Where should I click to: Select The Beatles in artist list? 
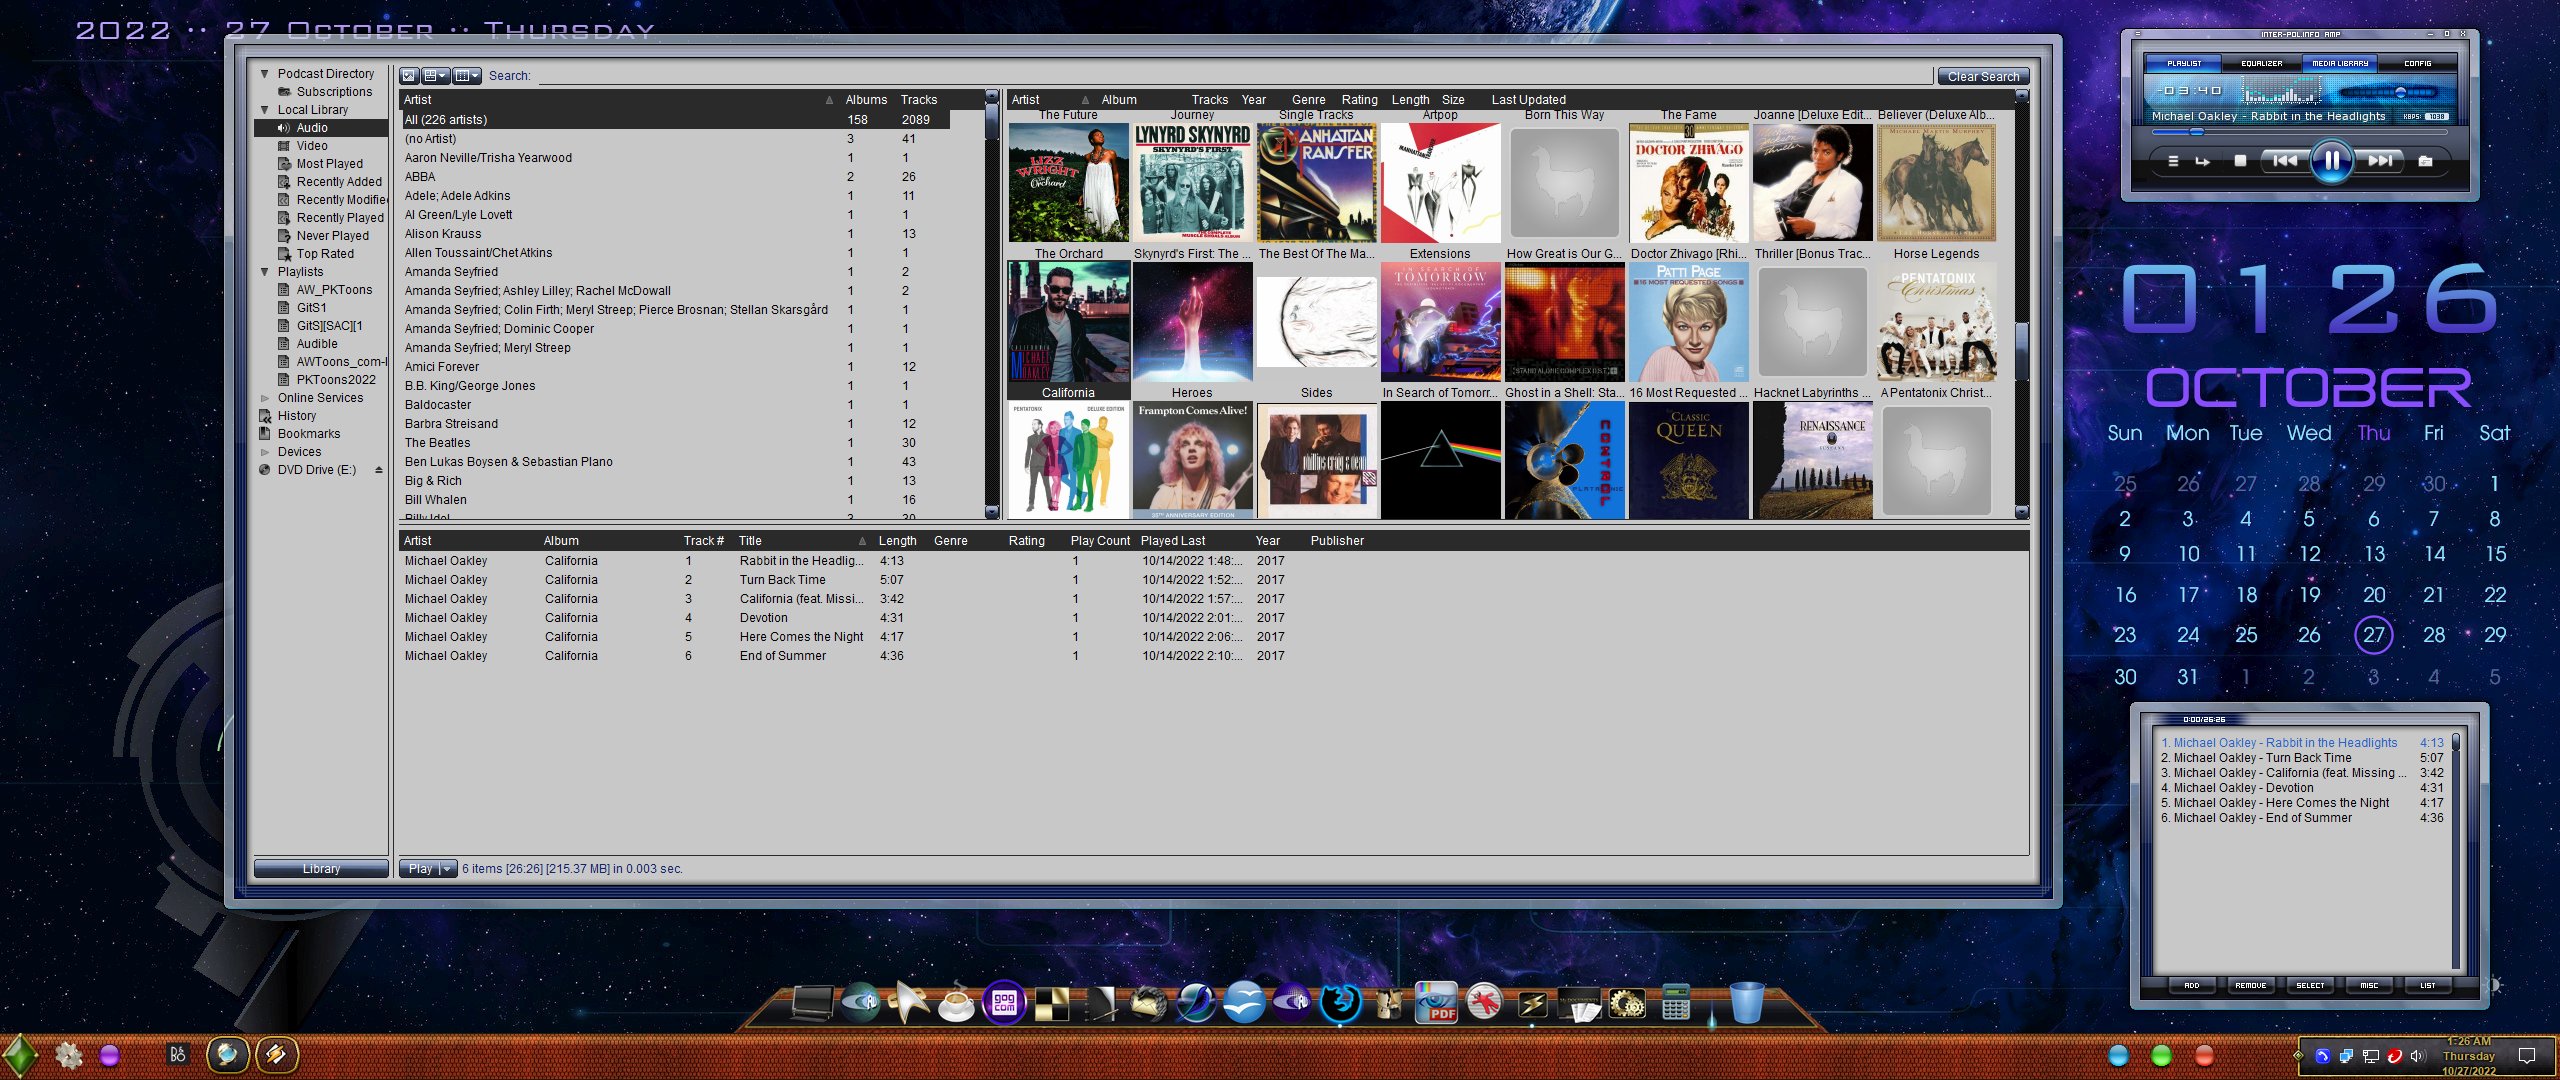pos(676,442)
